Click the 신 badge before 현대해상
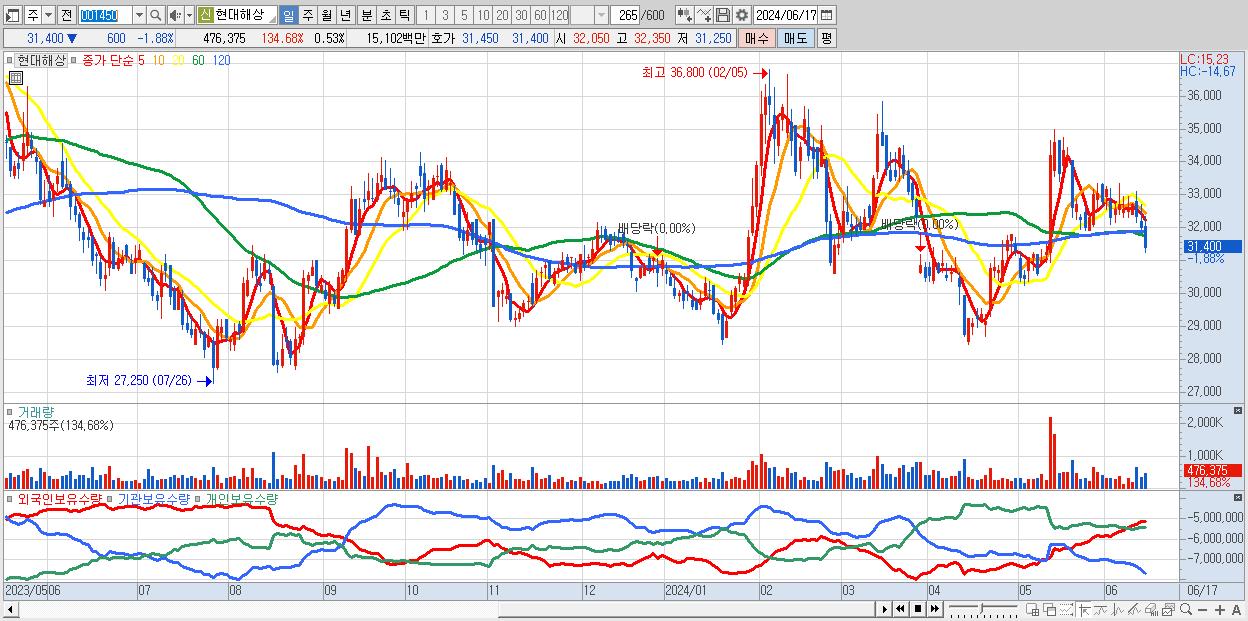The image size is (1248, 621). [205, 15]
